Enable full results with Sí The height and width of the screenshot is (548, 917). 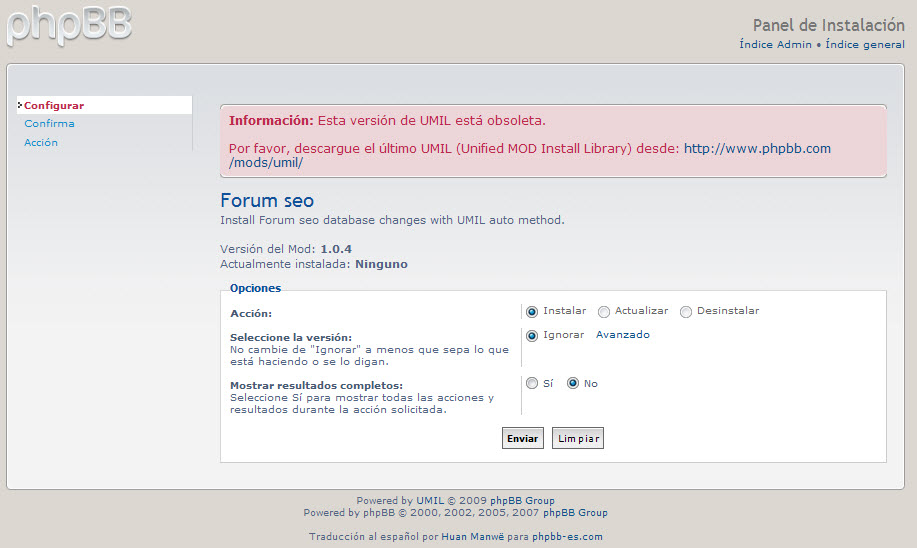[532, 383]
